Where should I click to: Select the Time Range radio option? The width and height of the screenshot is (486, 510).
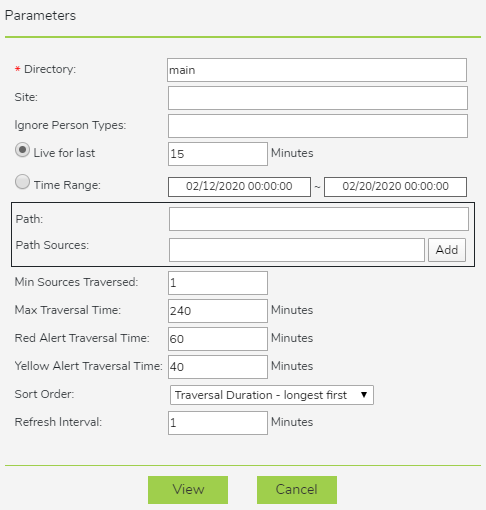coord(22,182)
